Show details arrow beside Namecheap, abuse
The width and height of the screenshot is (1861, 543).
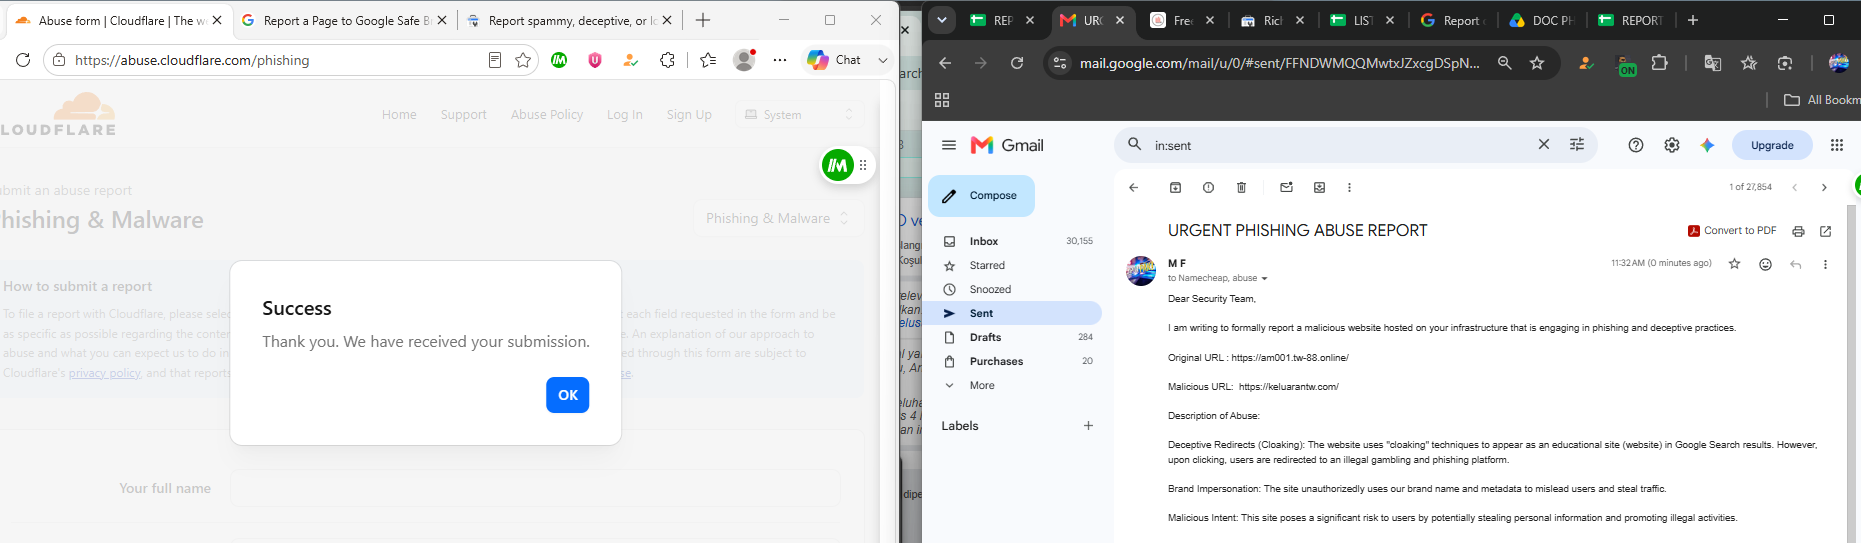(1264, 279)
